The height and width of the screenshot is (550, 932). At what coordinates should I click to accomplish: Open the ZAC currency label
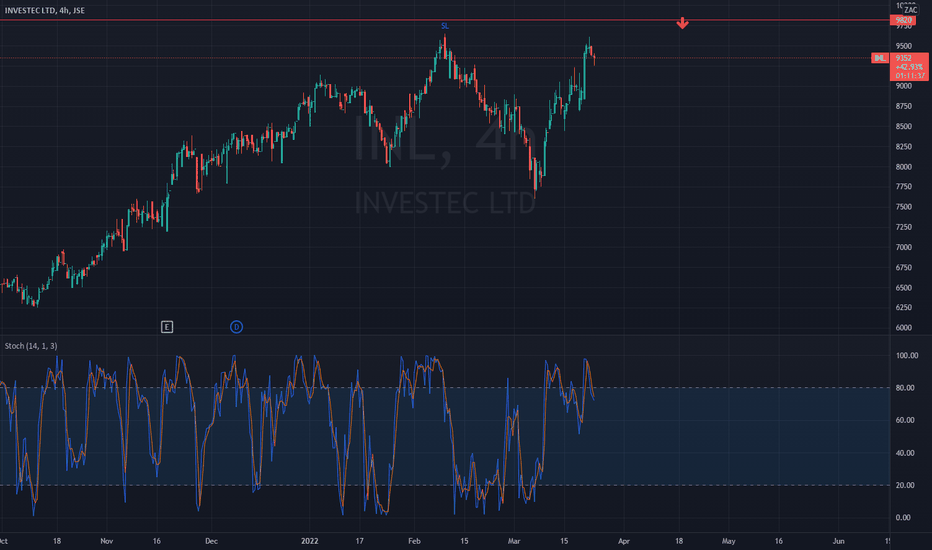[x=910, y=10]
